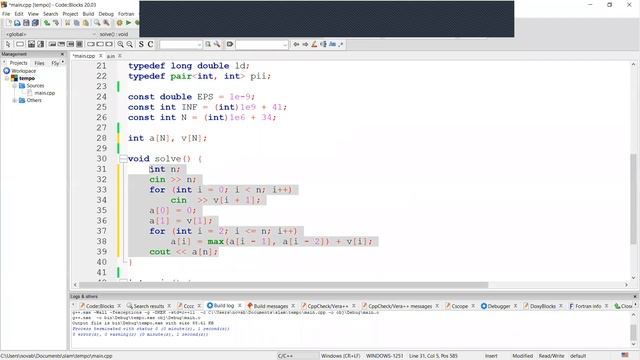Click the Build gear icon
Viewport: 640px width, 360px height.
click(x=119, y=23)
